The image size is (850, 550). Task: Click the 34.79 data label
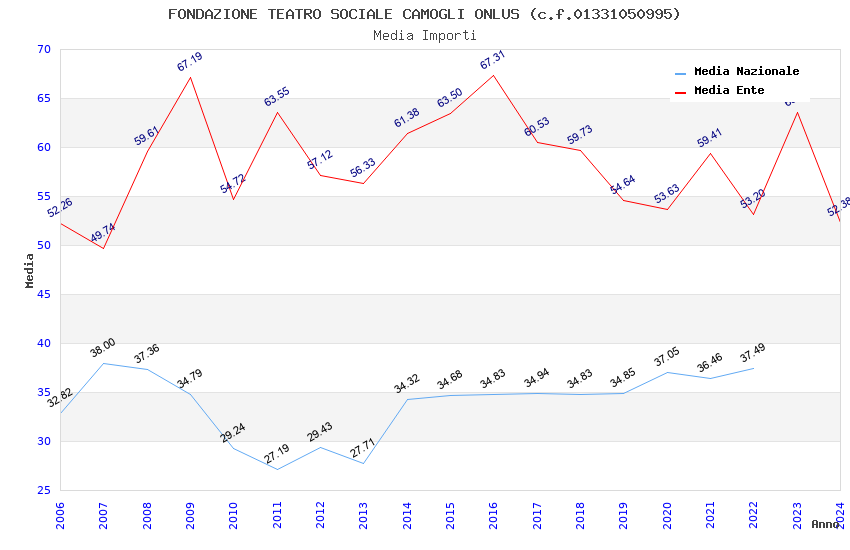(x=190, y=379)
